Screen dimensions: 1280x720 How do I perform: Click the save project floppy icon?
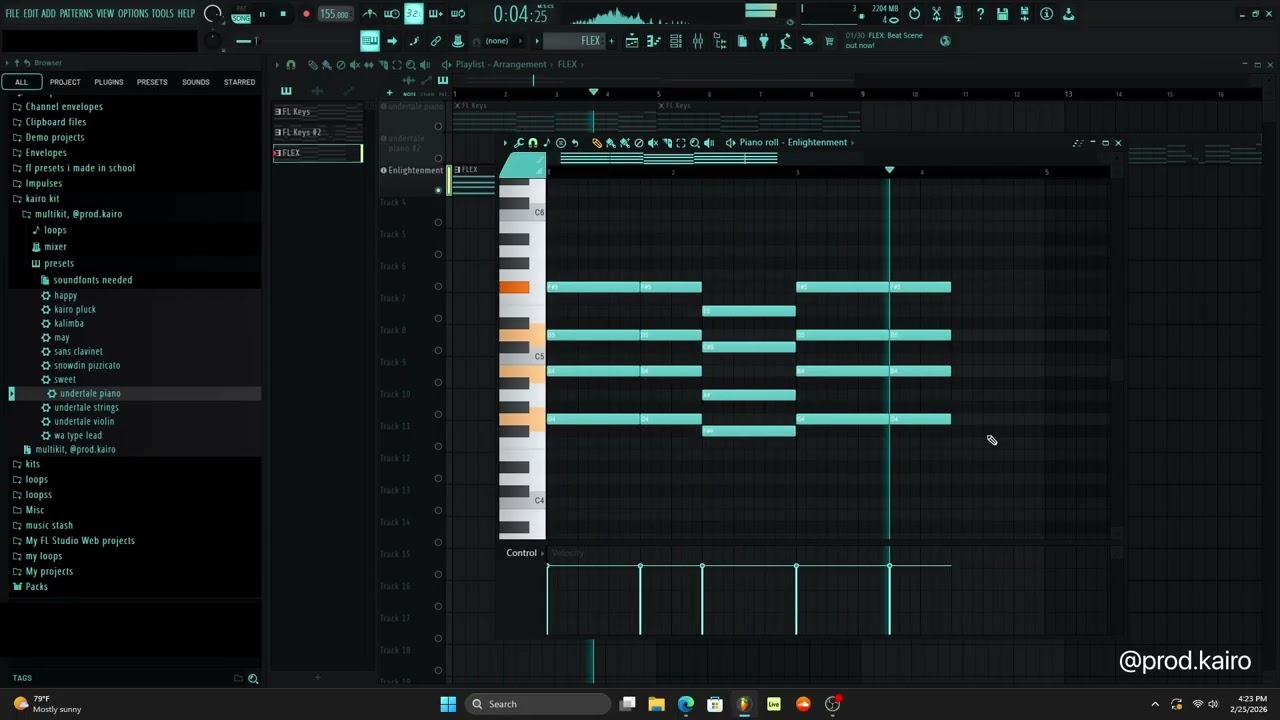pos(1002,14)
